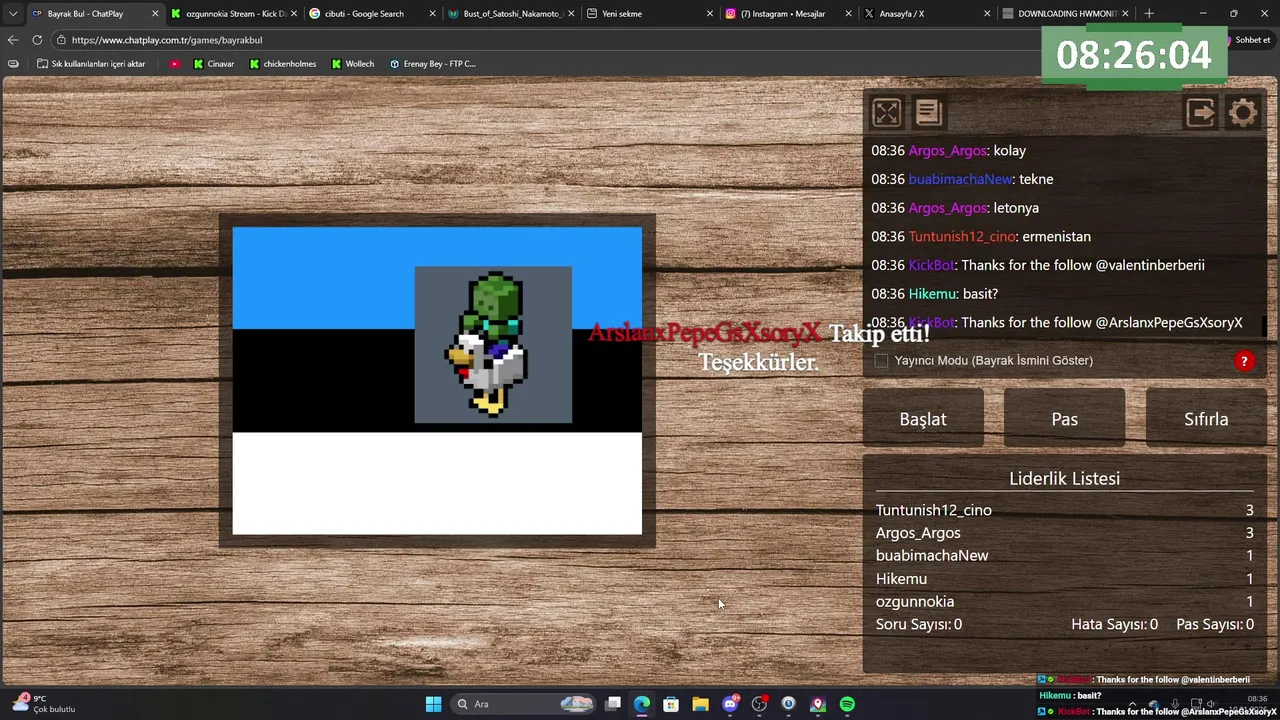Click the chatplay.com.tr address bar
1280x720 pixels.
tap(540, 40)
